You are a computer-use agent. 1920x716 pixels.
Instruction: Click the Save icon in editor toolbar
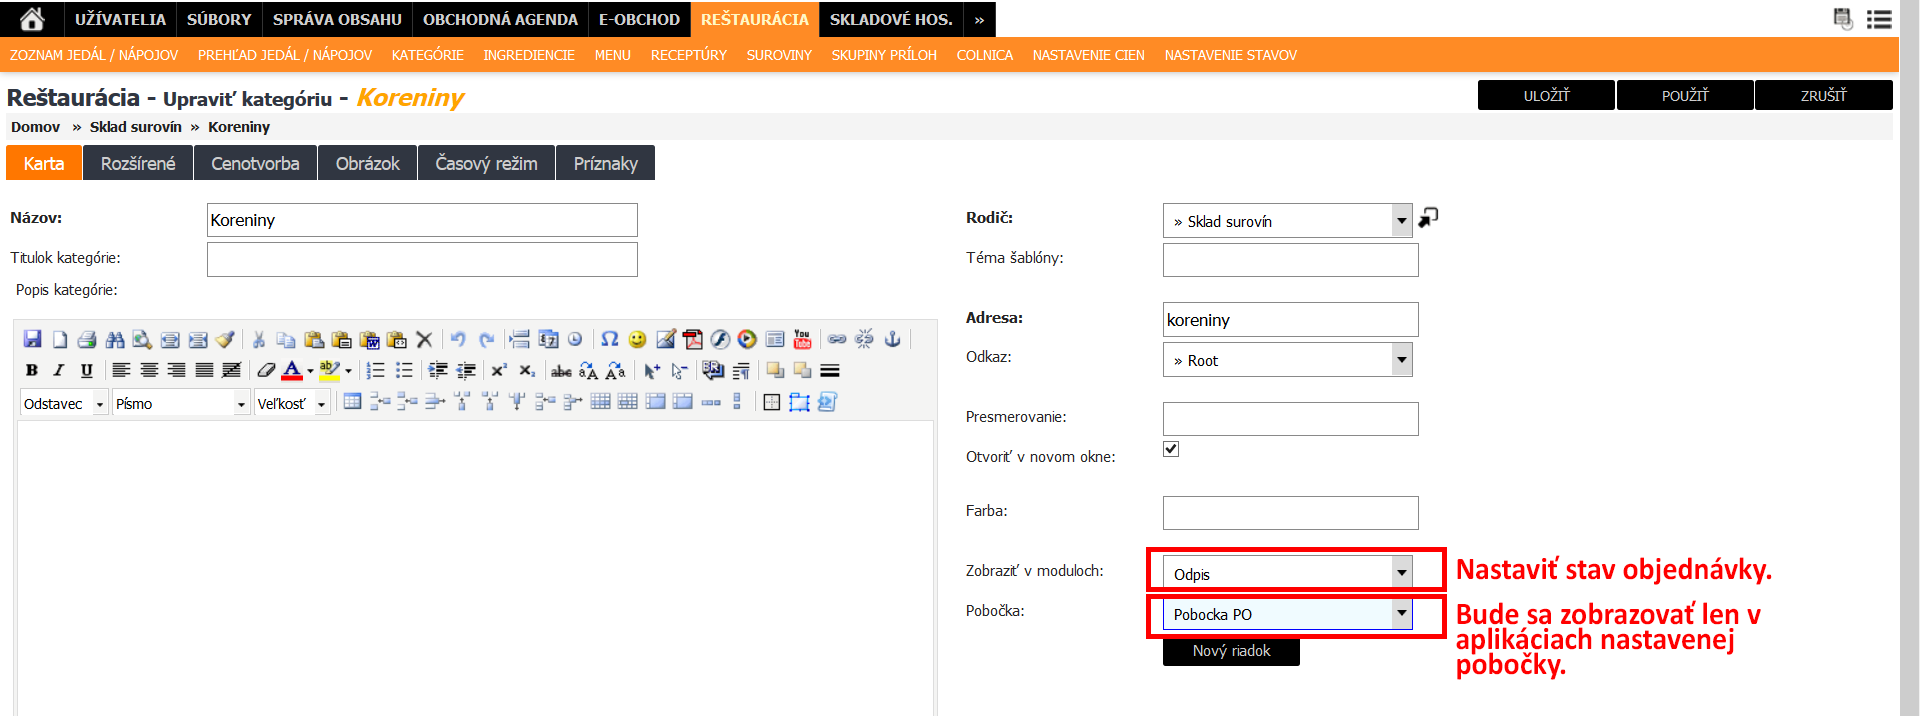[x=32, y=339]
